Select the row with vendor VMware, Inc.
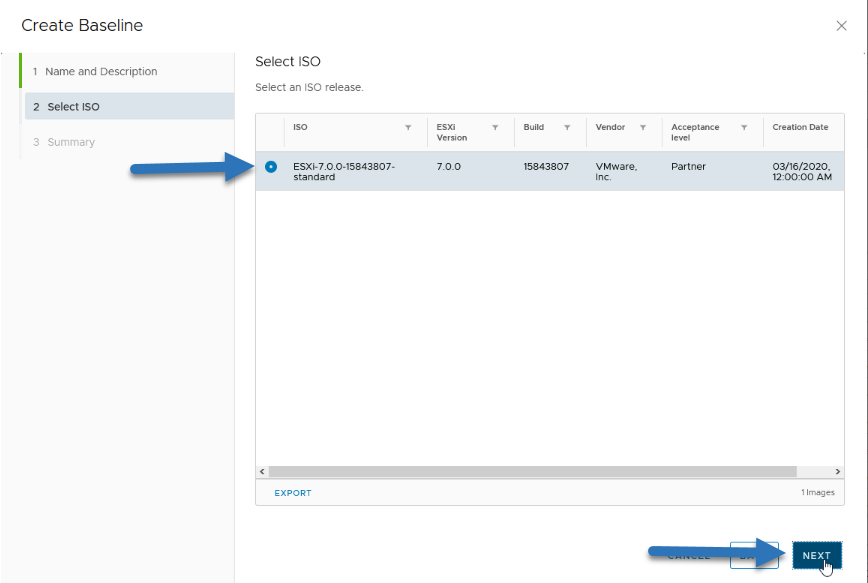 [x=550, y=172]
